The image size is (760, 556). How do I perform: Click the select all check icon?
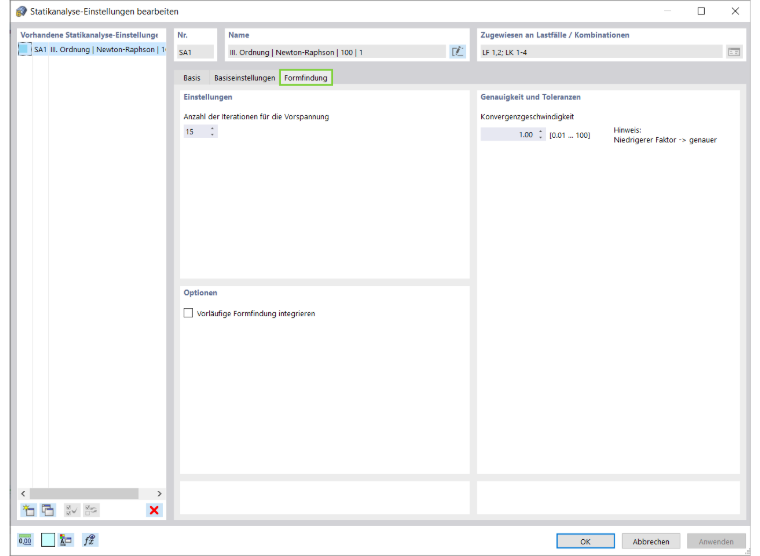click(72, 510)
